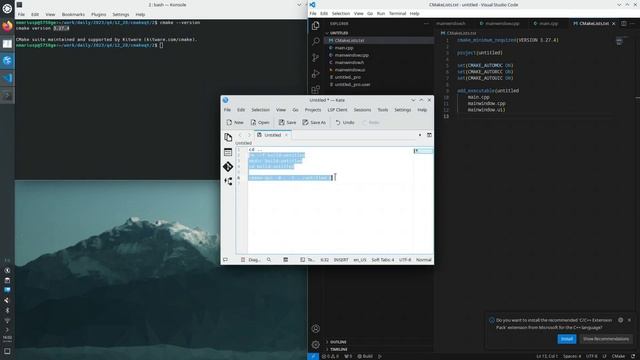
Task: Open Run and Debug view in VS Code
Action: click(x=316, y=73)
